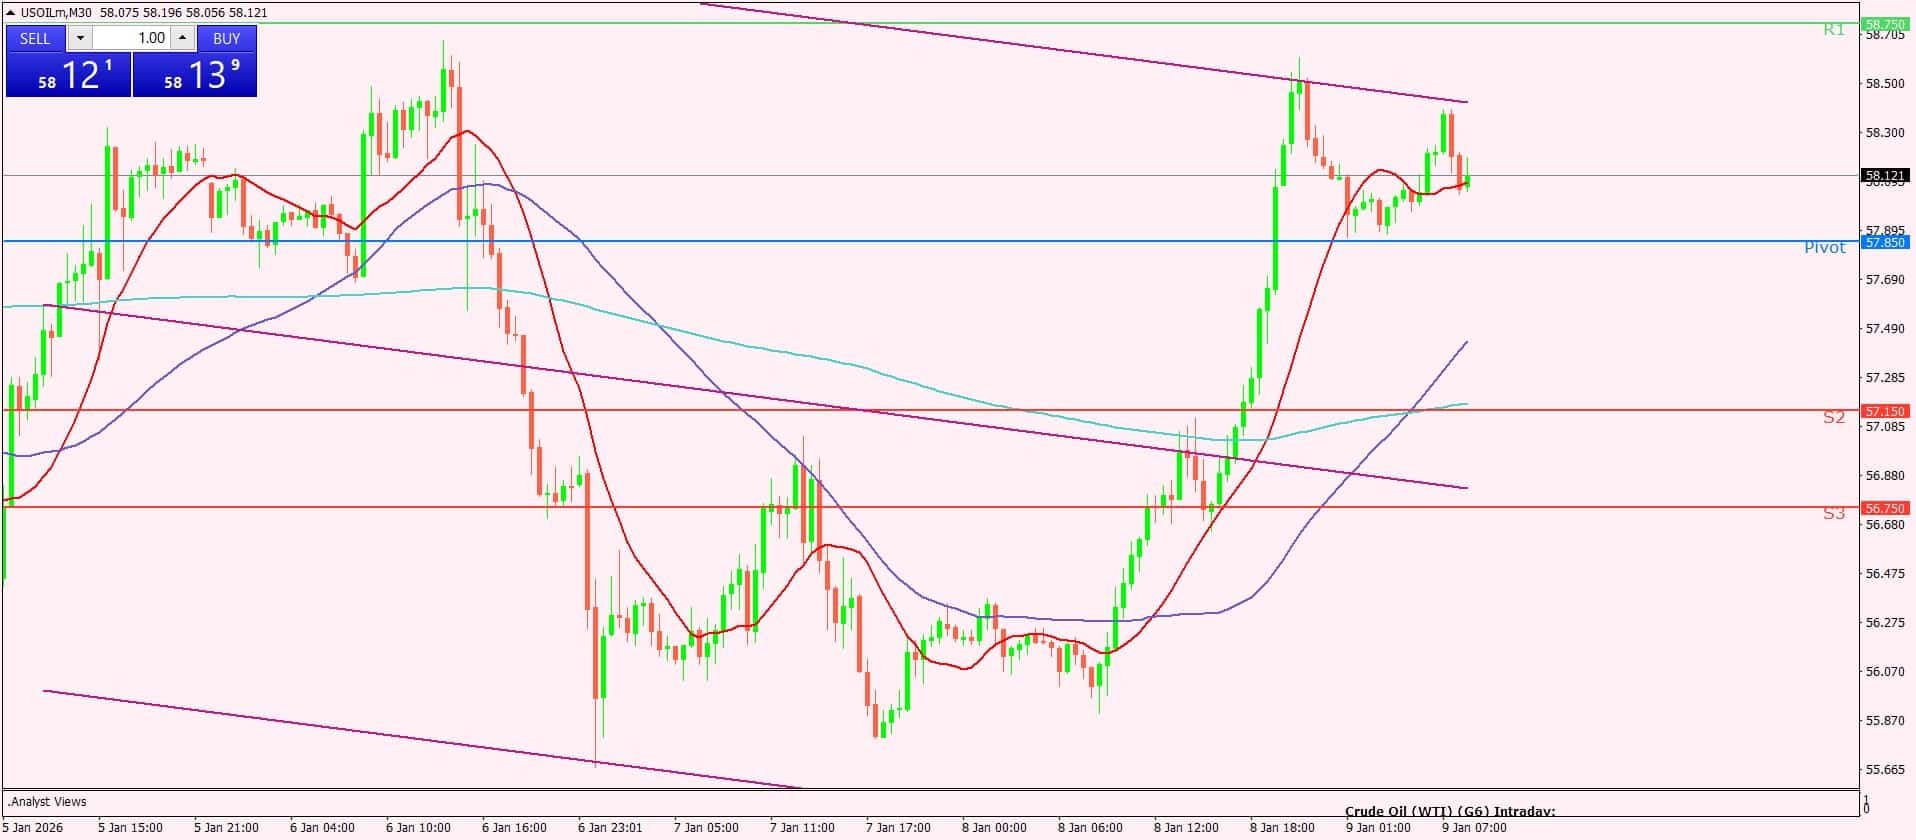Click the 57.285 price scale label
Screen dimensions: 1916x840
pyautogui.click(x=1885, y=378)
